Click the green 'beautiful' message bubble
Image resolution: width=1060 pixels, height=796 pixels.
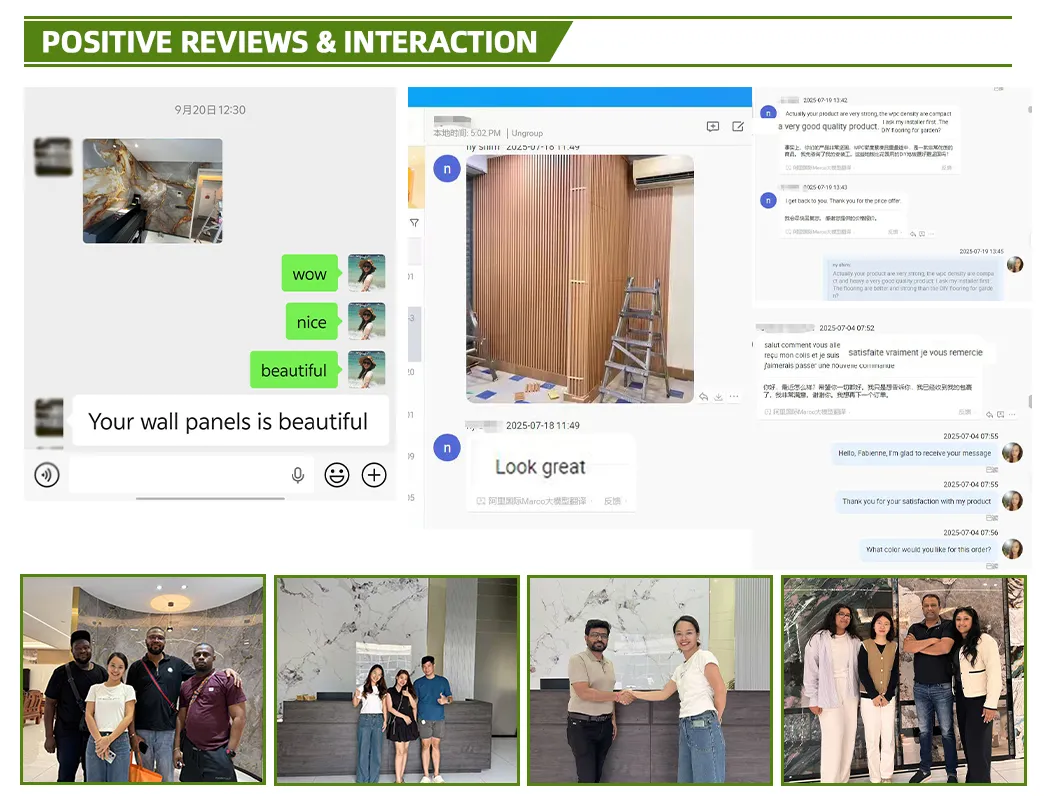coord(293,370)
